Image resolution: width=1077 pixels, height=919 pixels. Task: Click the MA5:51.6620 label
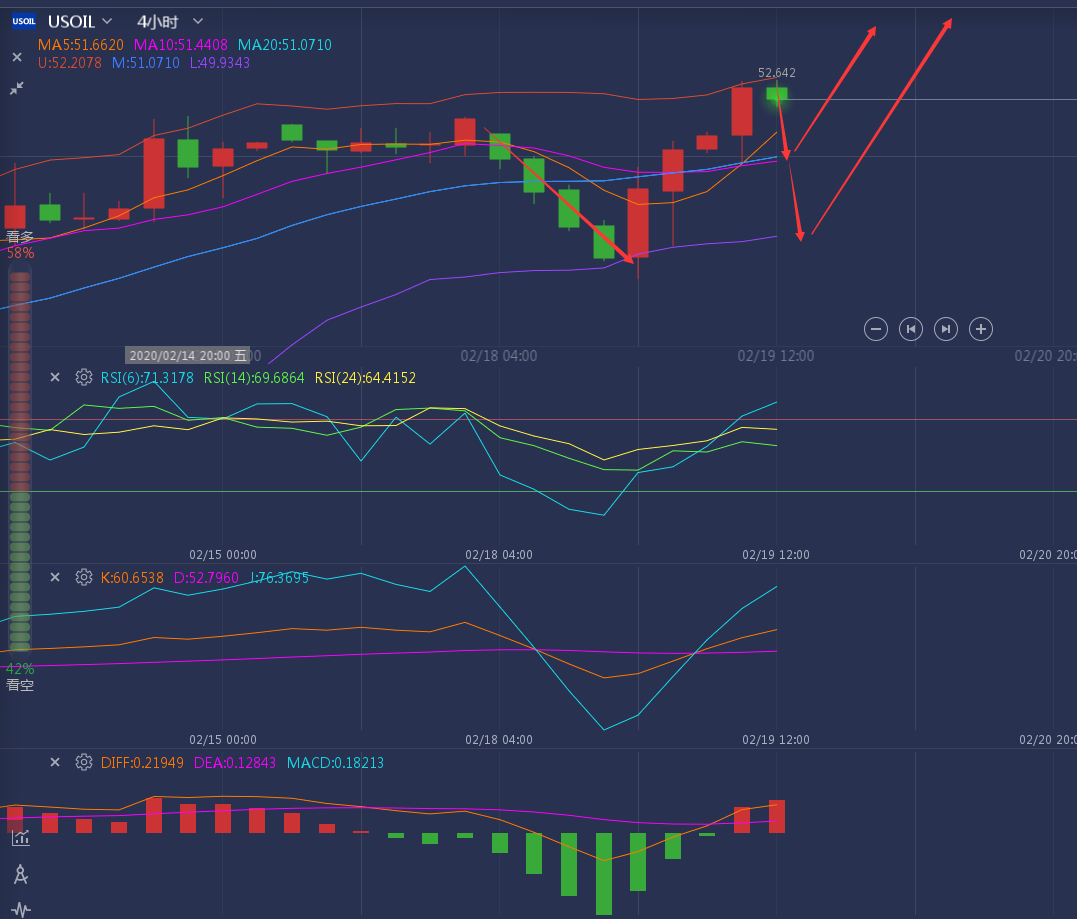click(x=80, y=45)
